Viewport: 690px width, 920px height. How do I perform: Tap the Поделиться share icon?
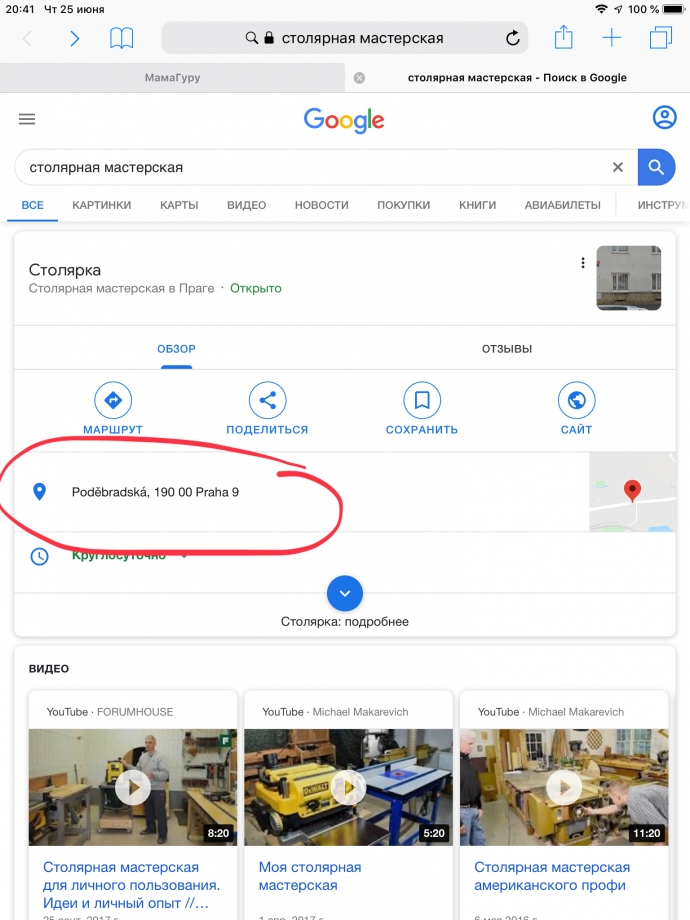[268, 400]
